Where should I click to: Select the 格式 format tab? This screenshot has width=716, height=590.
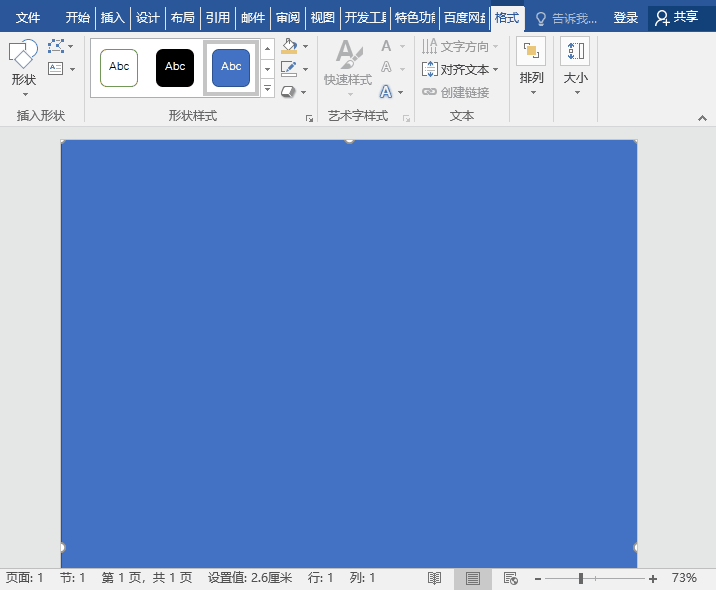tap(507, 18)
